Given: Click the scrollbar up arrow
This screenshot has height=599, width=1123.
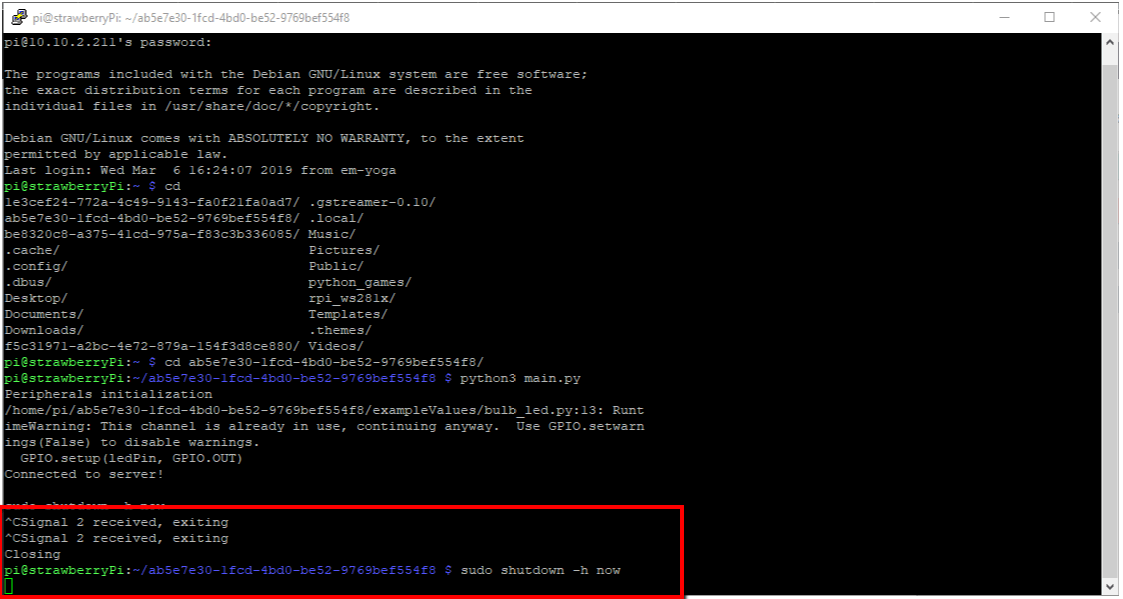Looking at the screenshot, I should (x=1110, y=42).
